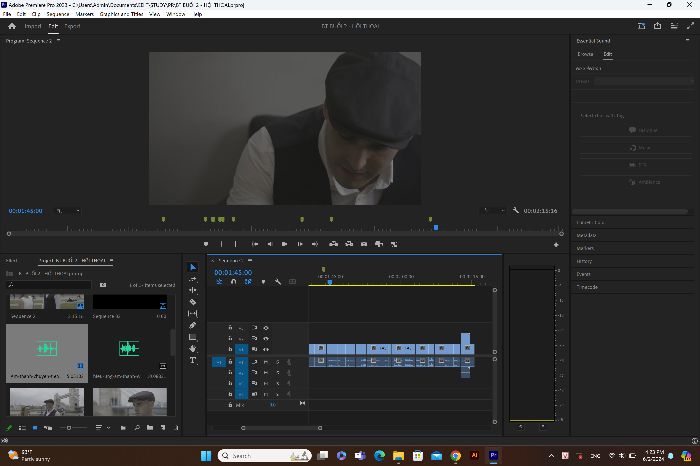Viewport: 700px width, 466px height.
Task: Switch to the Export tab
Action: click(x=72, y=26)
